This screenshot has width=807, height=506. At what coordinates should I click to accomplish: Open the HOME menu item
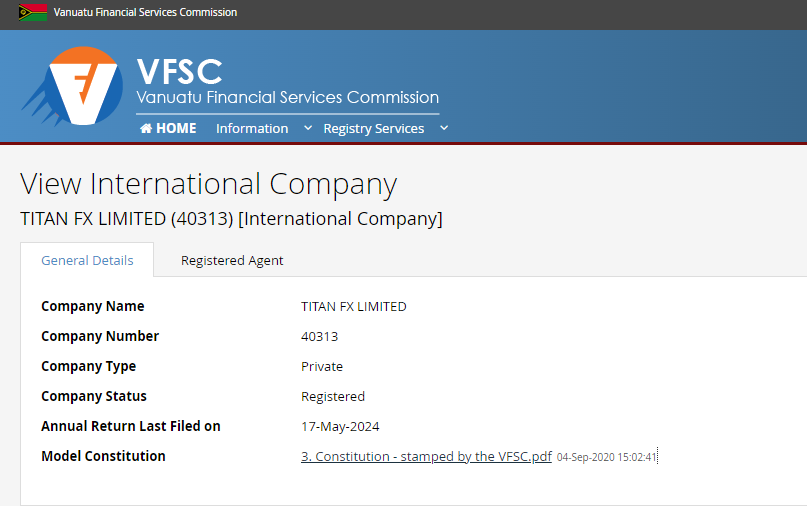tap(168, 128)
